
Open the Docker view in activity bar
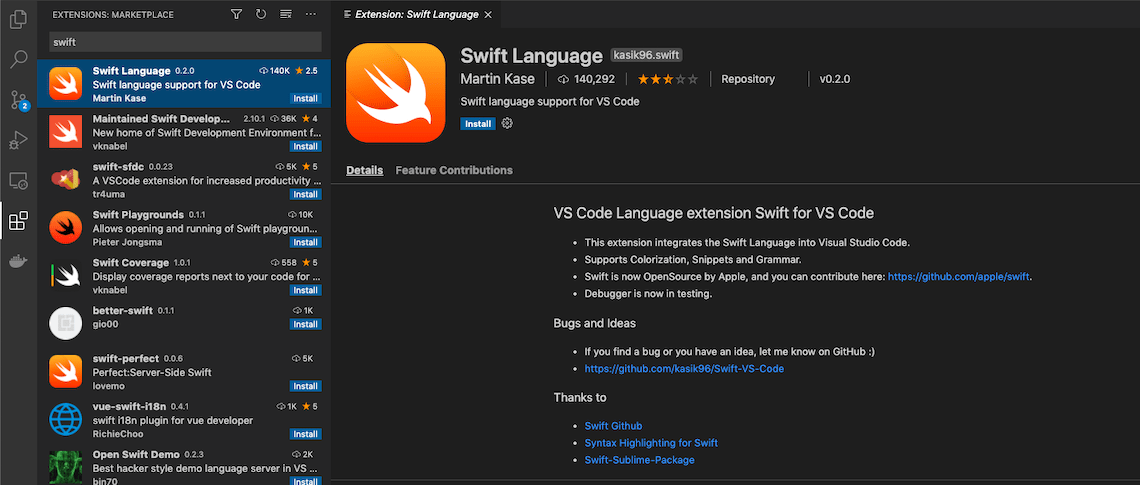[x=18, y=261]
